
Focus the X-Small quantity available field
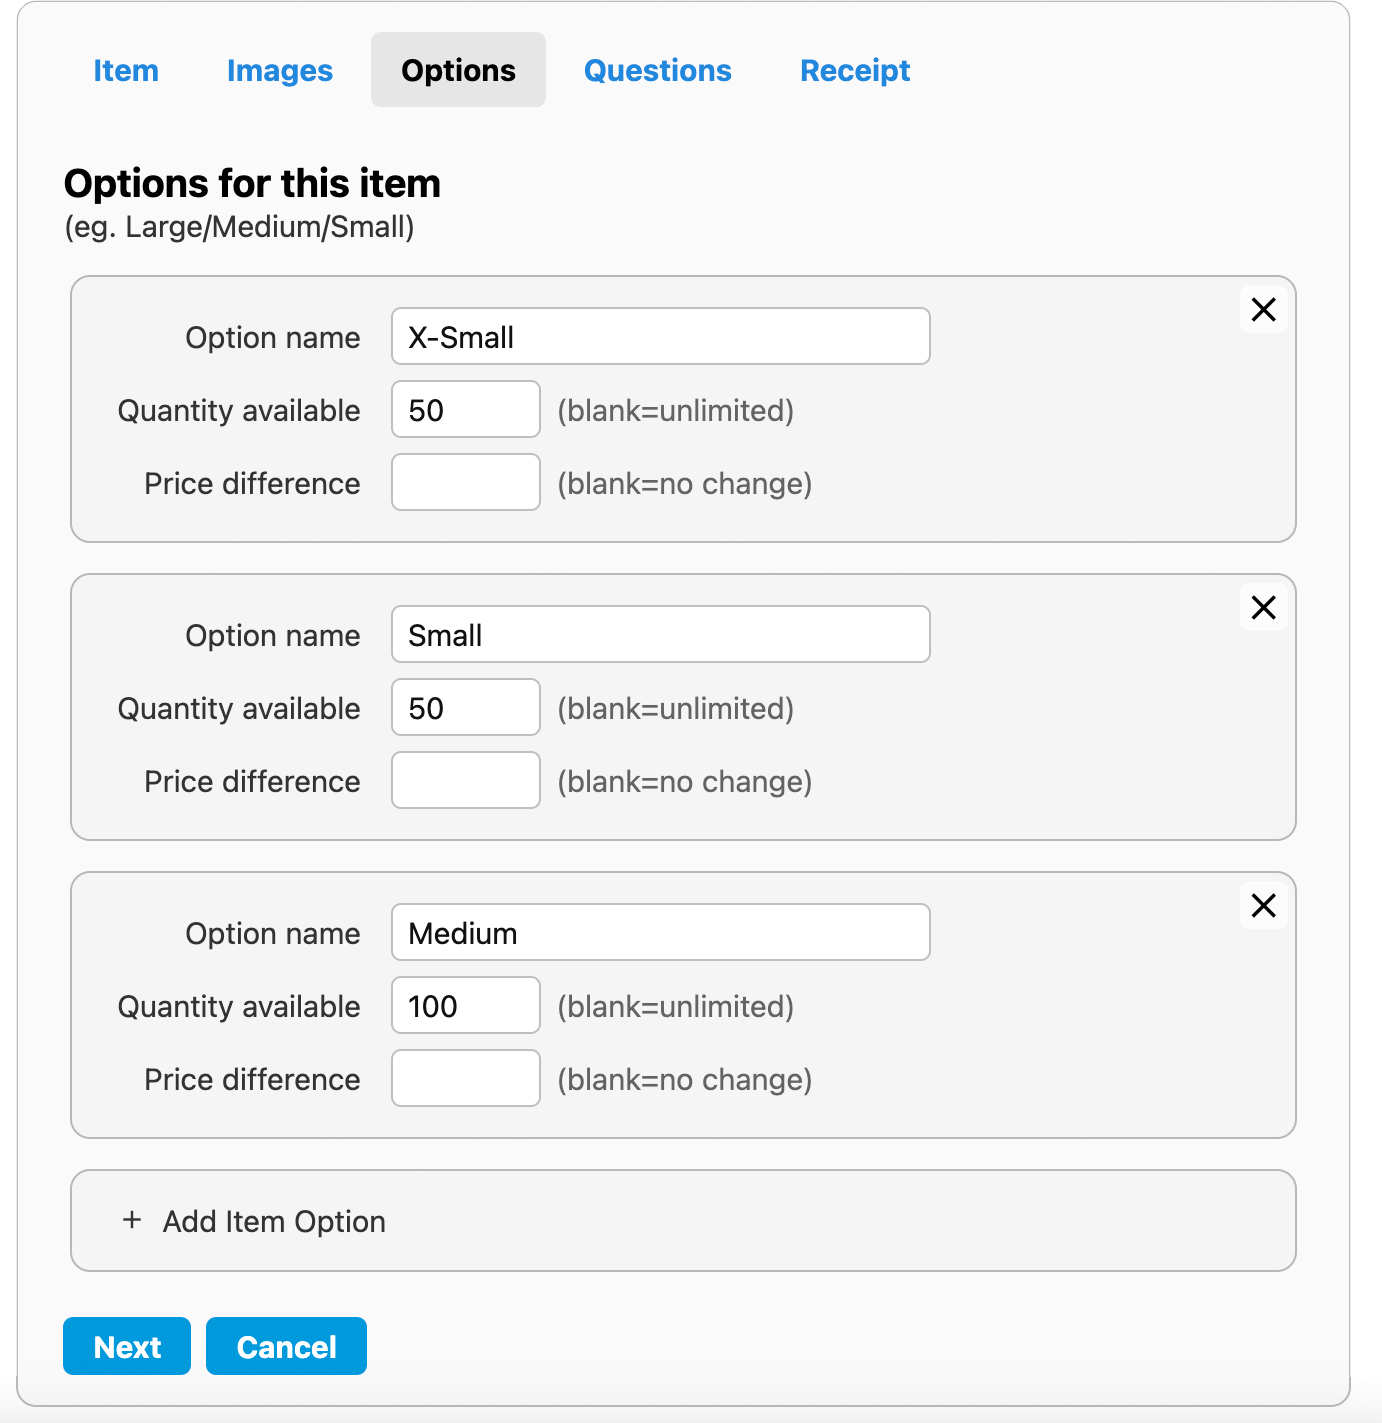[x=465, y=410]
